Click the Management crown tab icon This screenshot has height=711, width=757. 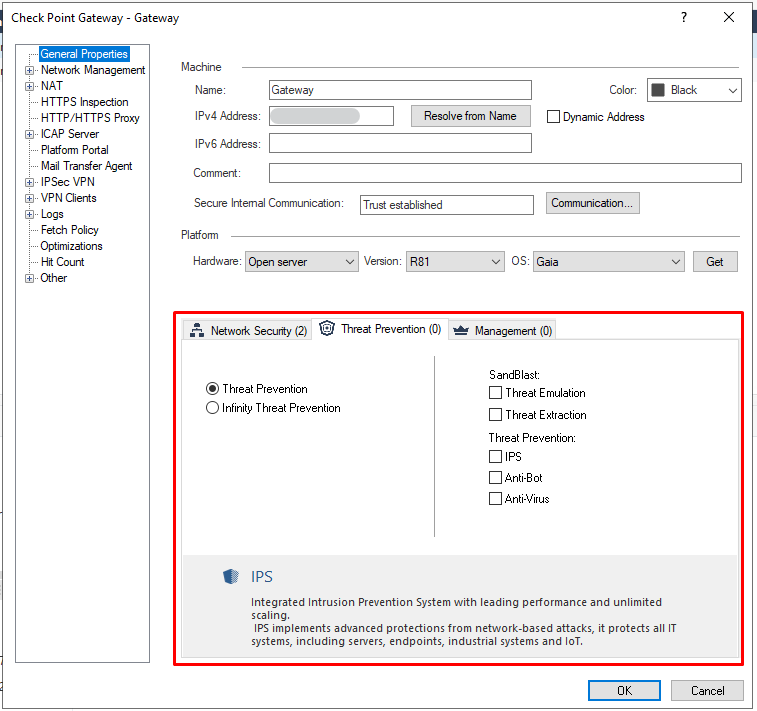[x=461, y=331]
